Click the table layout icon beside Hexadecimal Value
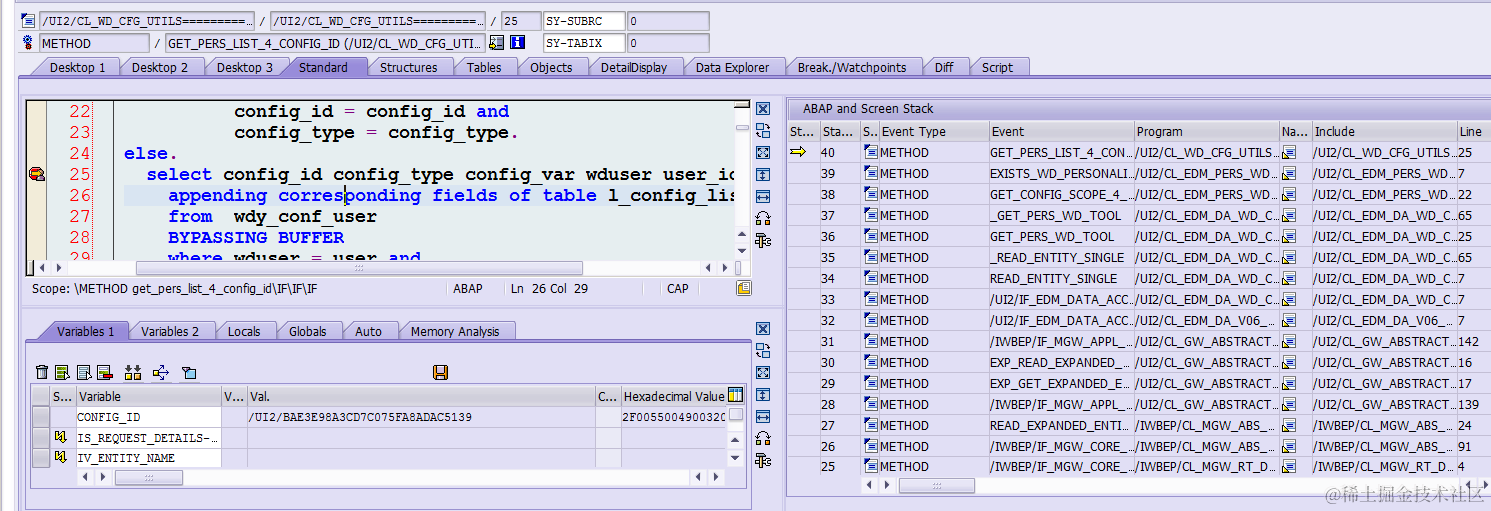This screenshot has width=1491, height=511. point(736,395)
